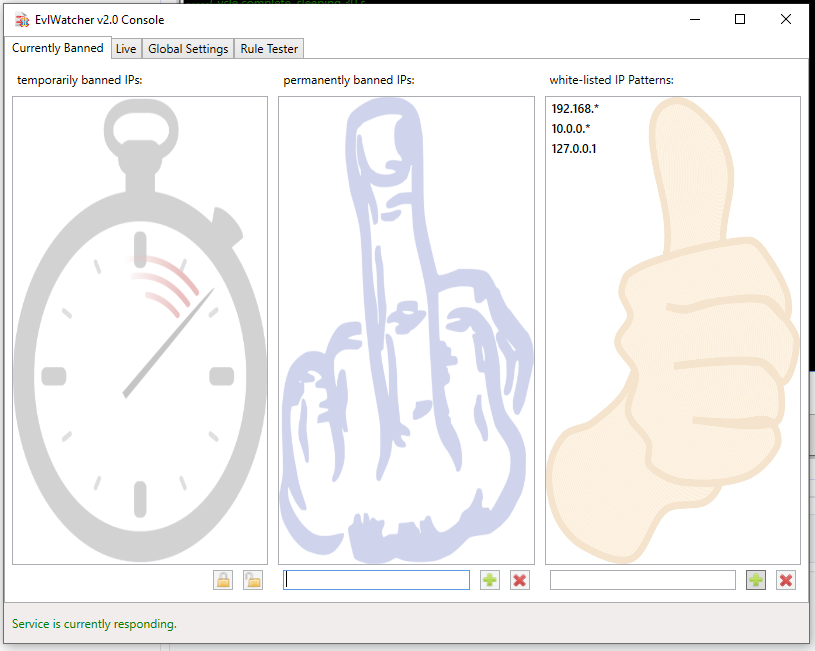Image resolution: width=815 pixels, height=651 pixels.
Task: Click the 'permanently banned IPs:' label
Action: (349, 80)
